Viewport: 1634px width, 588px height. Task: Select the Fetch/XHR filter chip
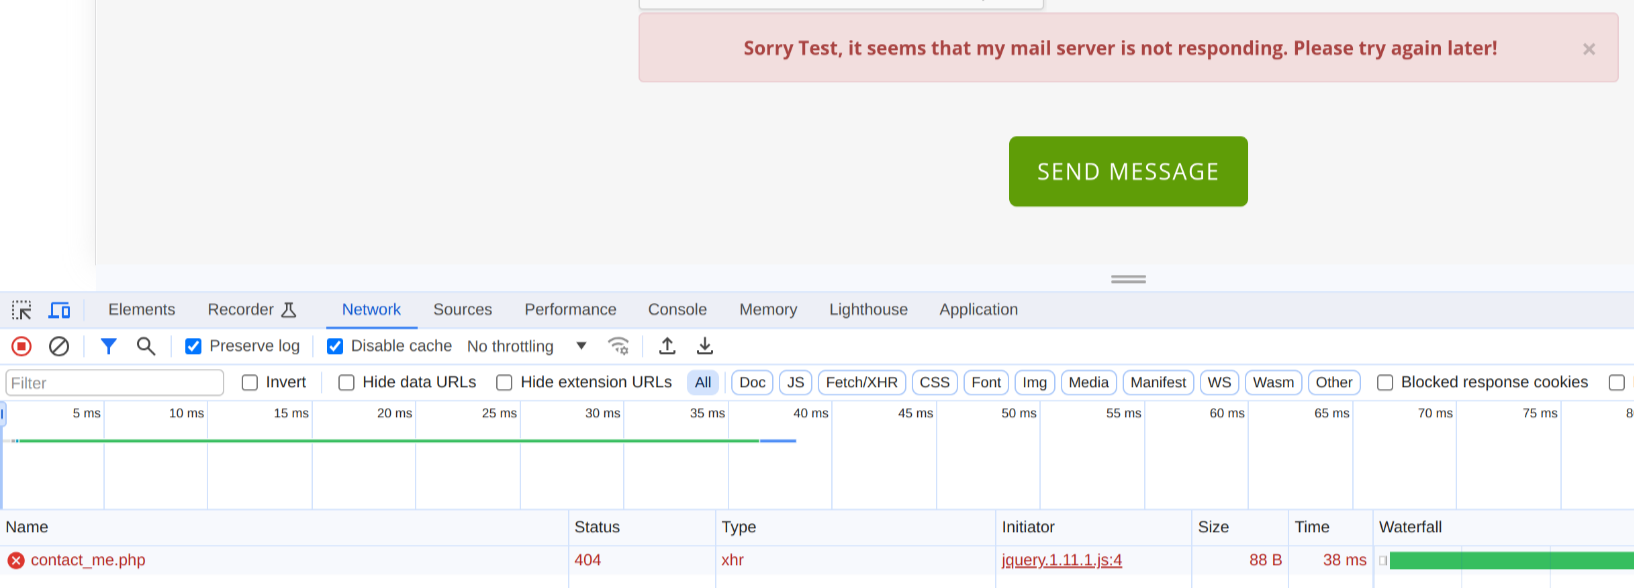point(862,382)
